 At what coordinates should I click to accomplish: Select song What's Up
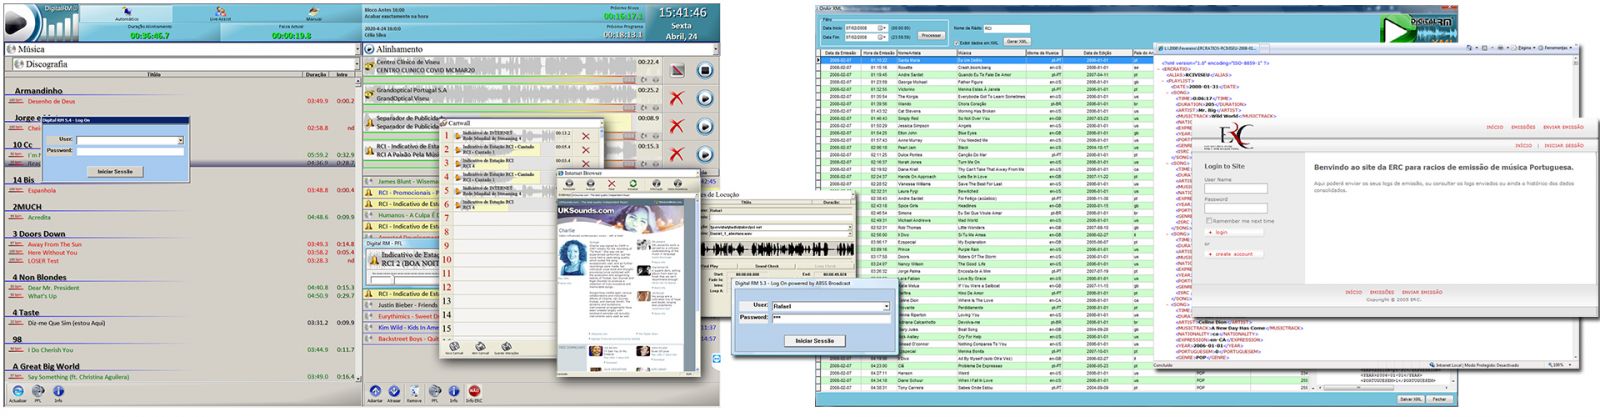tap(42, 296)
